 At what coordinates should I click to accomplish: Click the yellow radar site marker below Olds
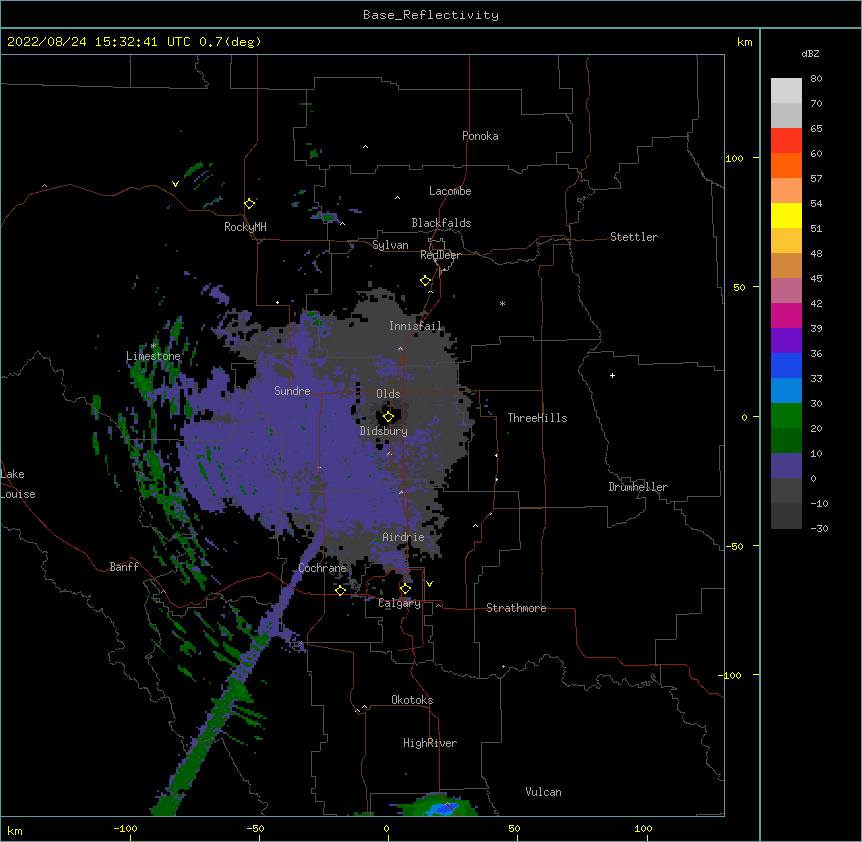pos(388,416)
